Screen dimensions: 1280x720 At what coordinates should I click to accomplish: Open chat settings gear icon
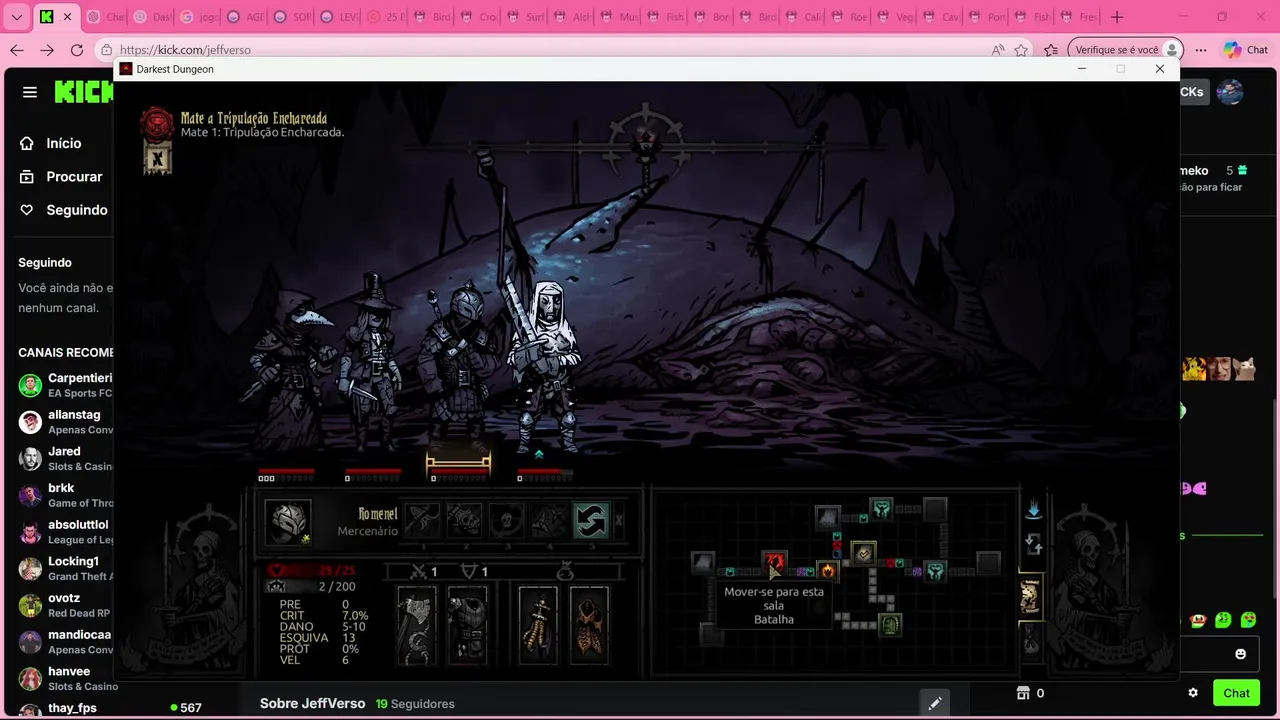point(1193,693)
